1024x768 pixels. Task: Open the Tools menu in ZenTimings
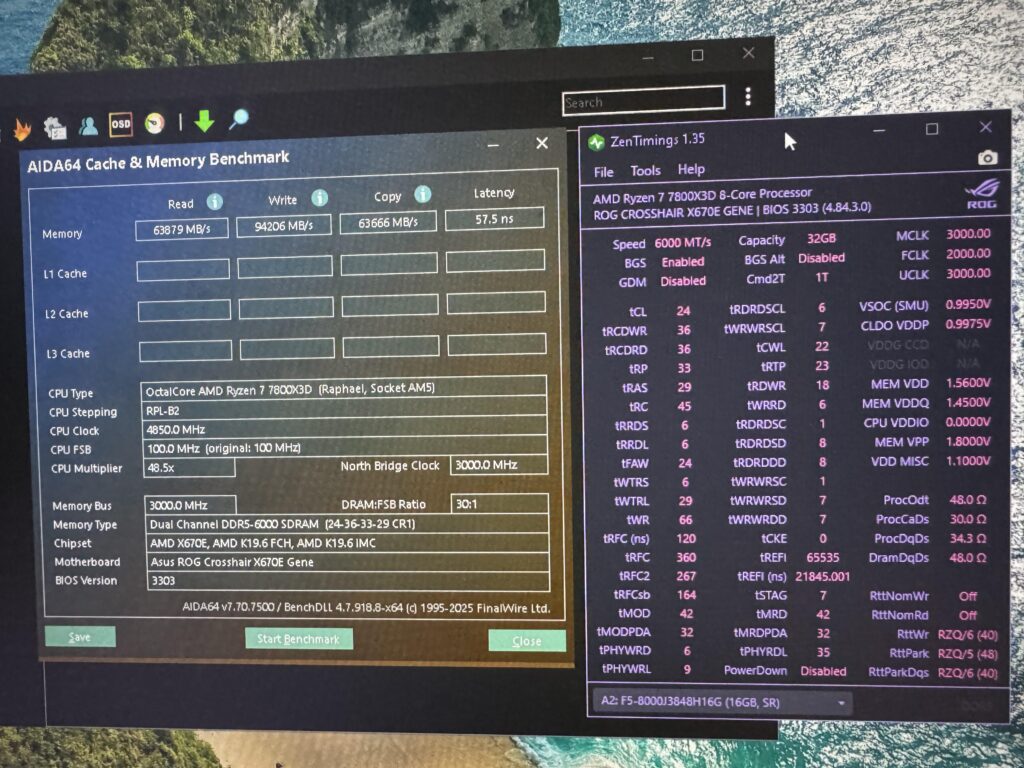[645, 170]
